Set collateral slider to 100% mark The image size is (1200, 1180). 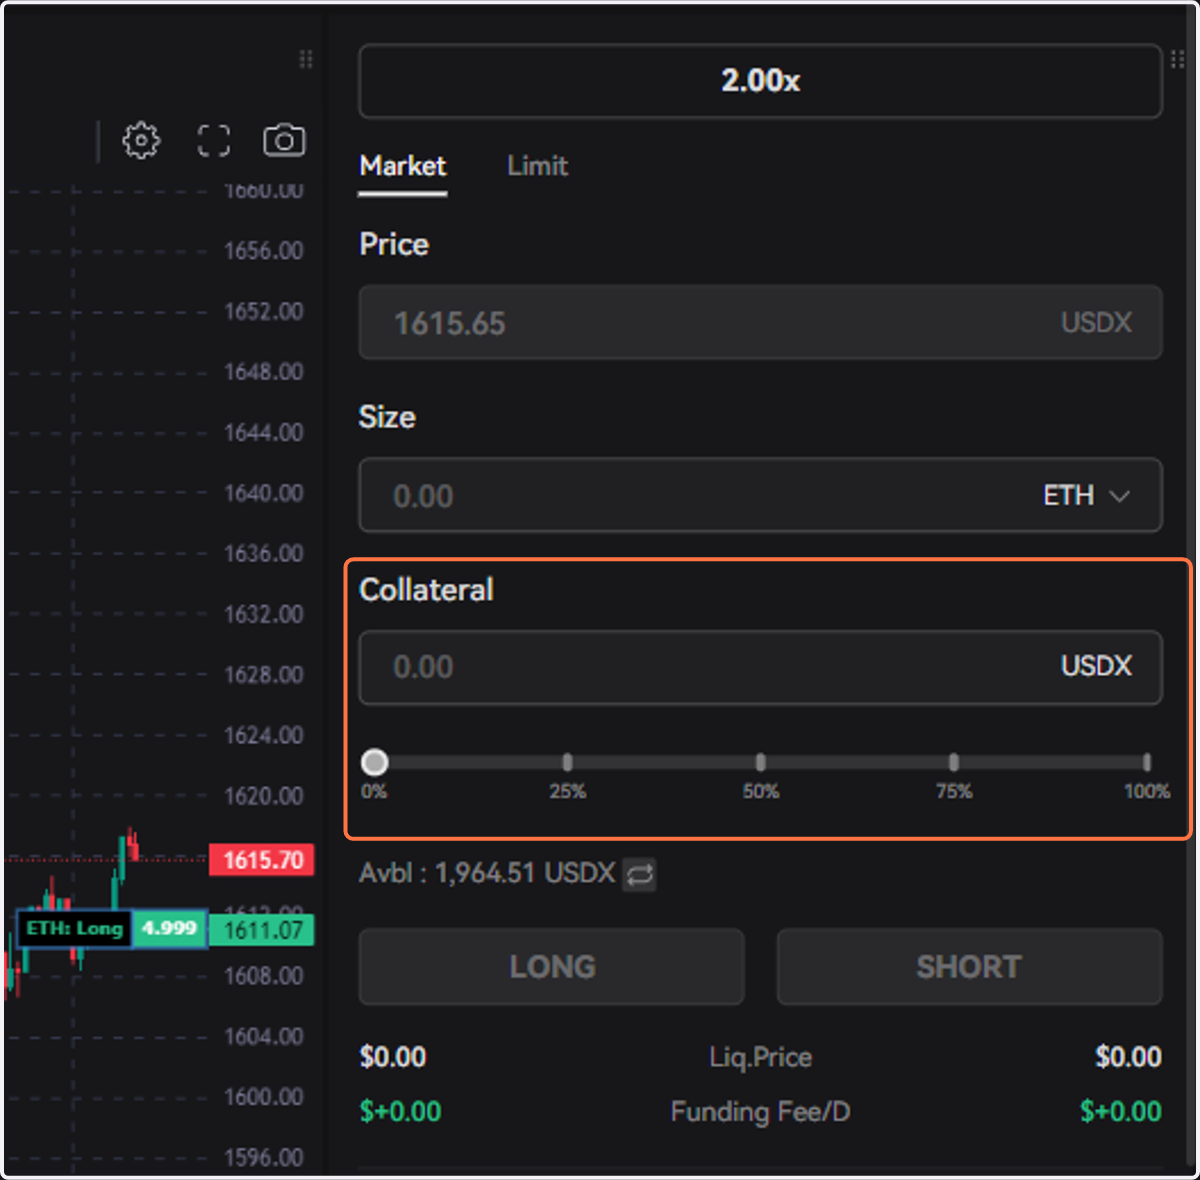pyautogui.click(x=1146, y=763)
